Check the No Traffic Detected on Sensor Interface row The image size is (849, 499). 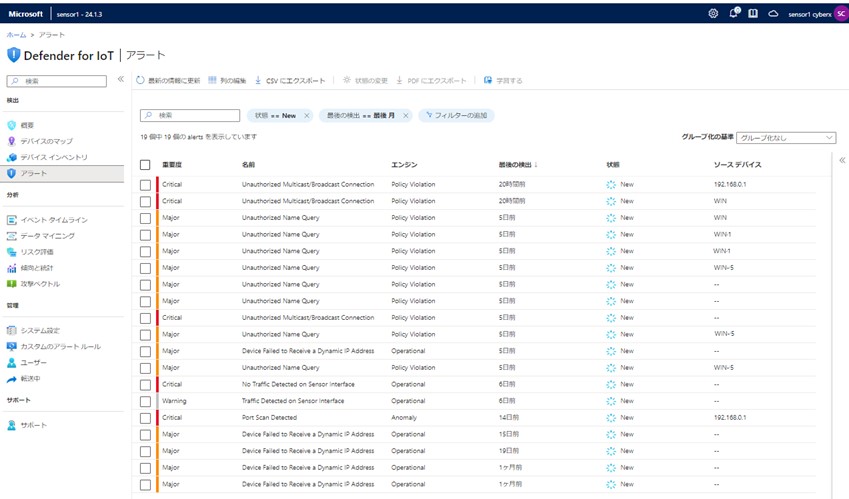pyautogui.click(x=145, y=384)
